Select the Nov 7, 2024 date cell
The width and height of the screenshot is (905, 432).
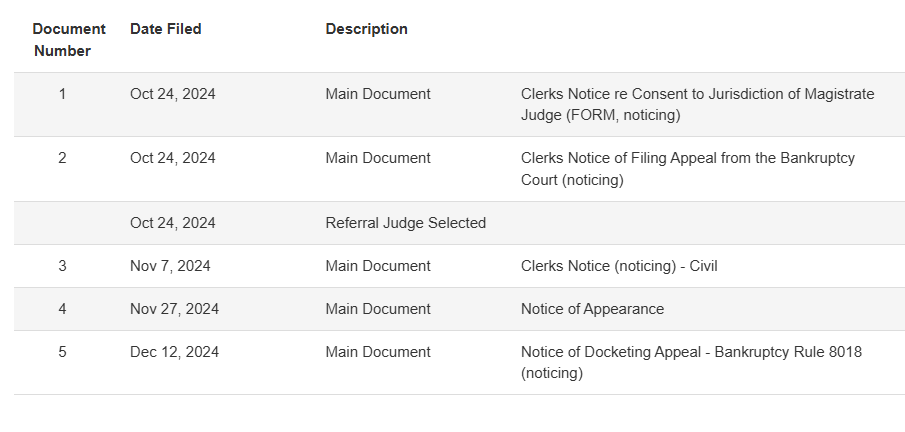(170, 266)
